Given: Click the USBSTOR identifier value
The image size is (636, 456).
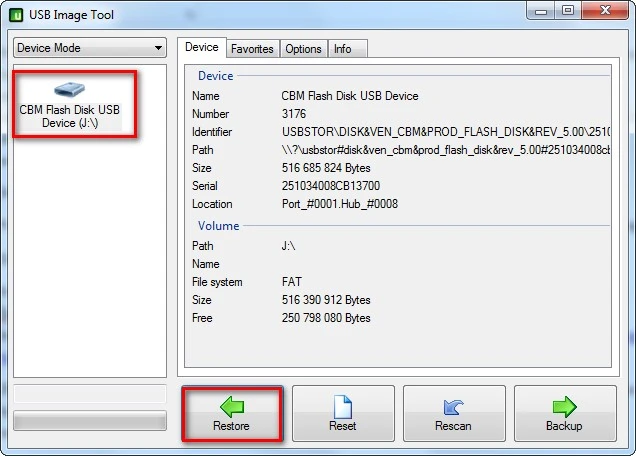Looking at the screenshot, I should point(446,132).
